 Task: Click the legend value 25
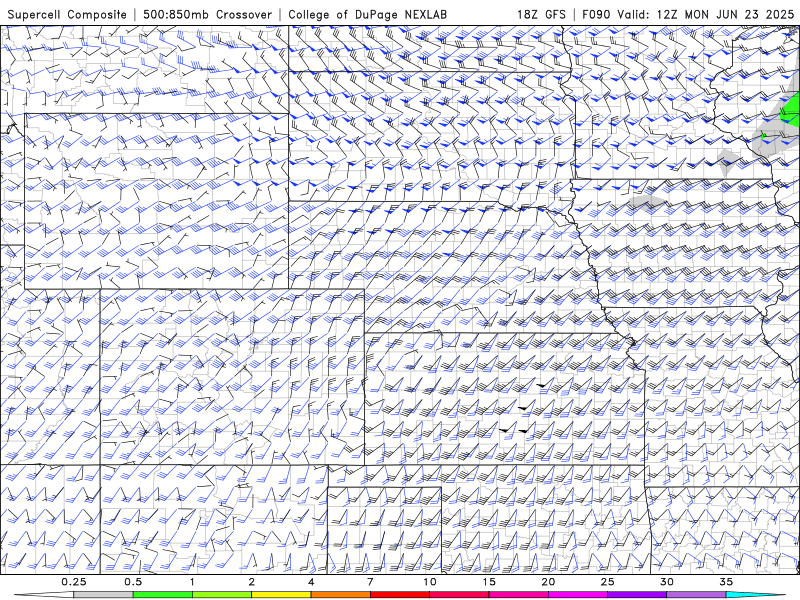pyautogui.click(x=607, y=582)
